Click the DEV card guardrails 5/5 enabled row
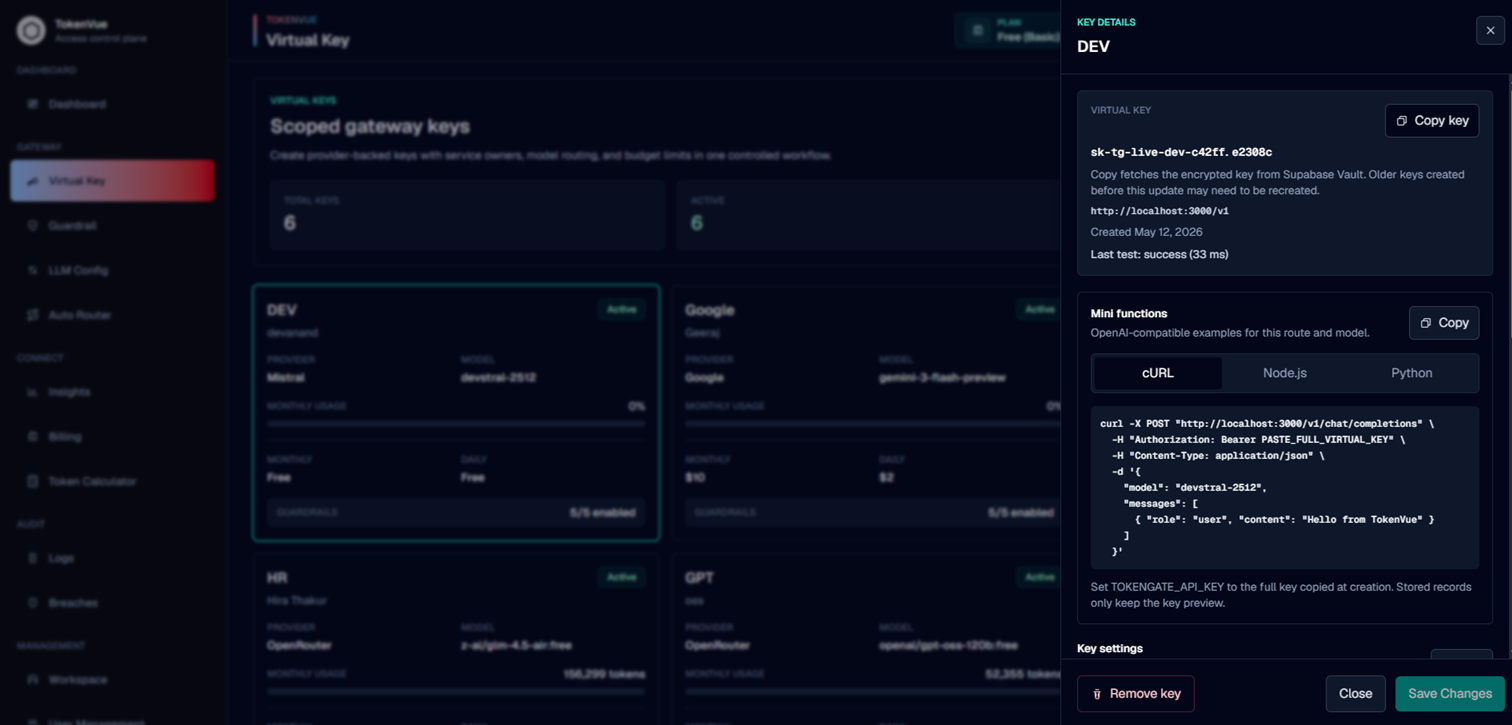This screenshot has width=1512, height=725. [x=456, y=512]
